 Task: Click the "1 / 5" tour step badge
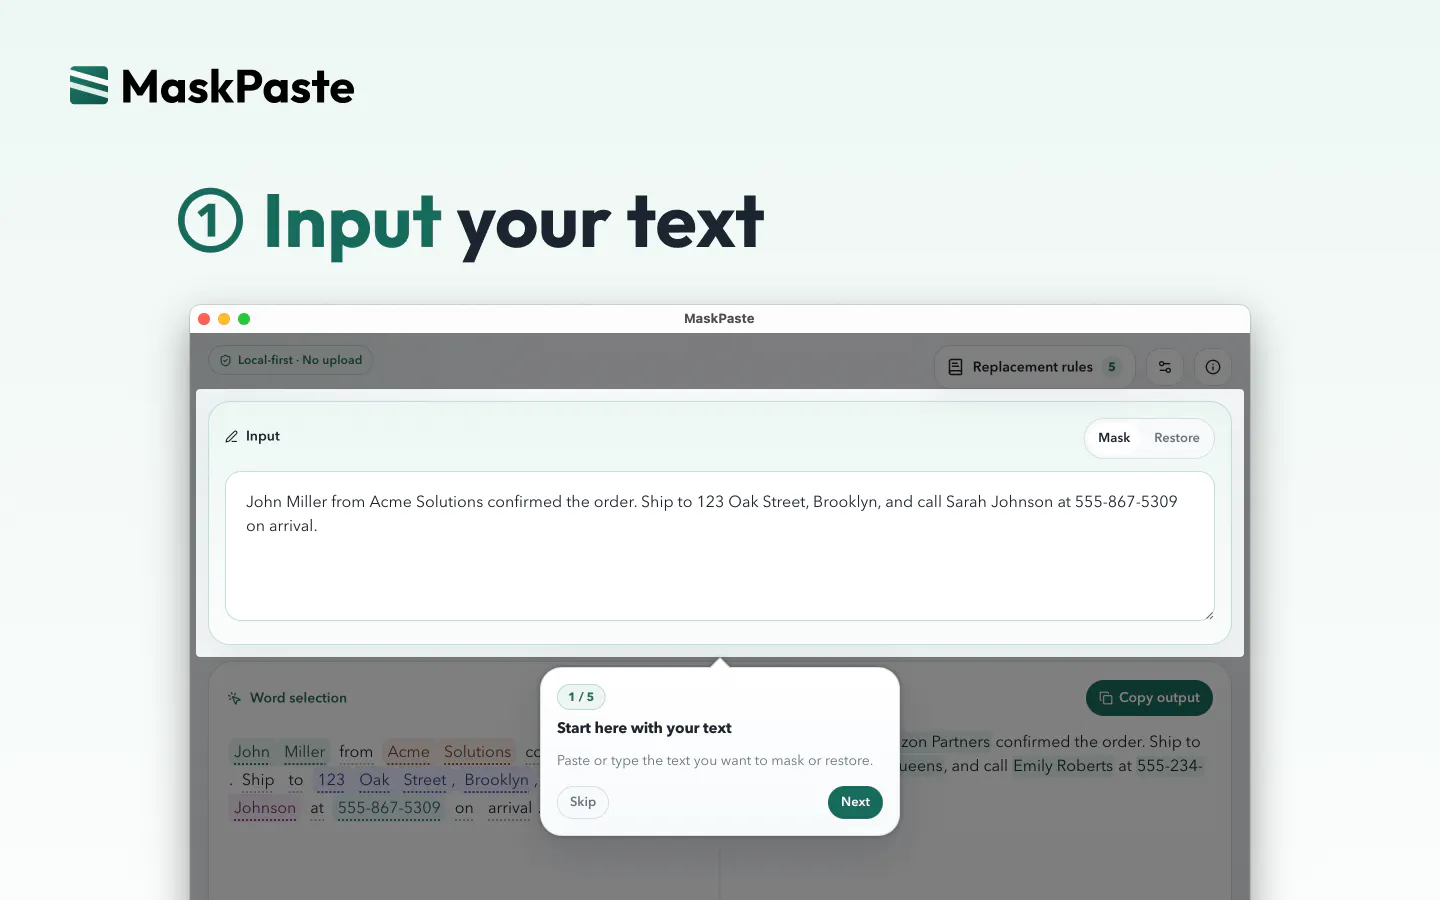tap(581, 697)
